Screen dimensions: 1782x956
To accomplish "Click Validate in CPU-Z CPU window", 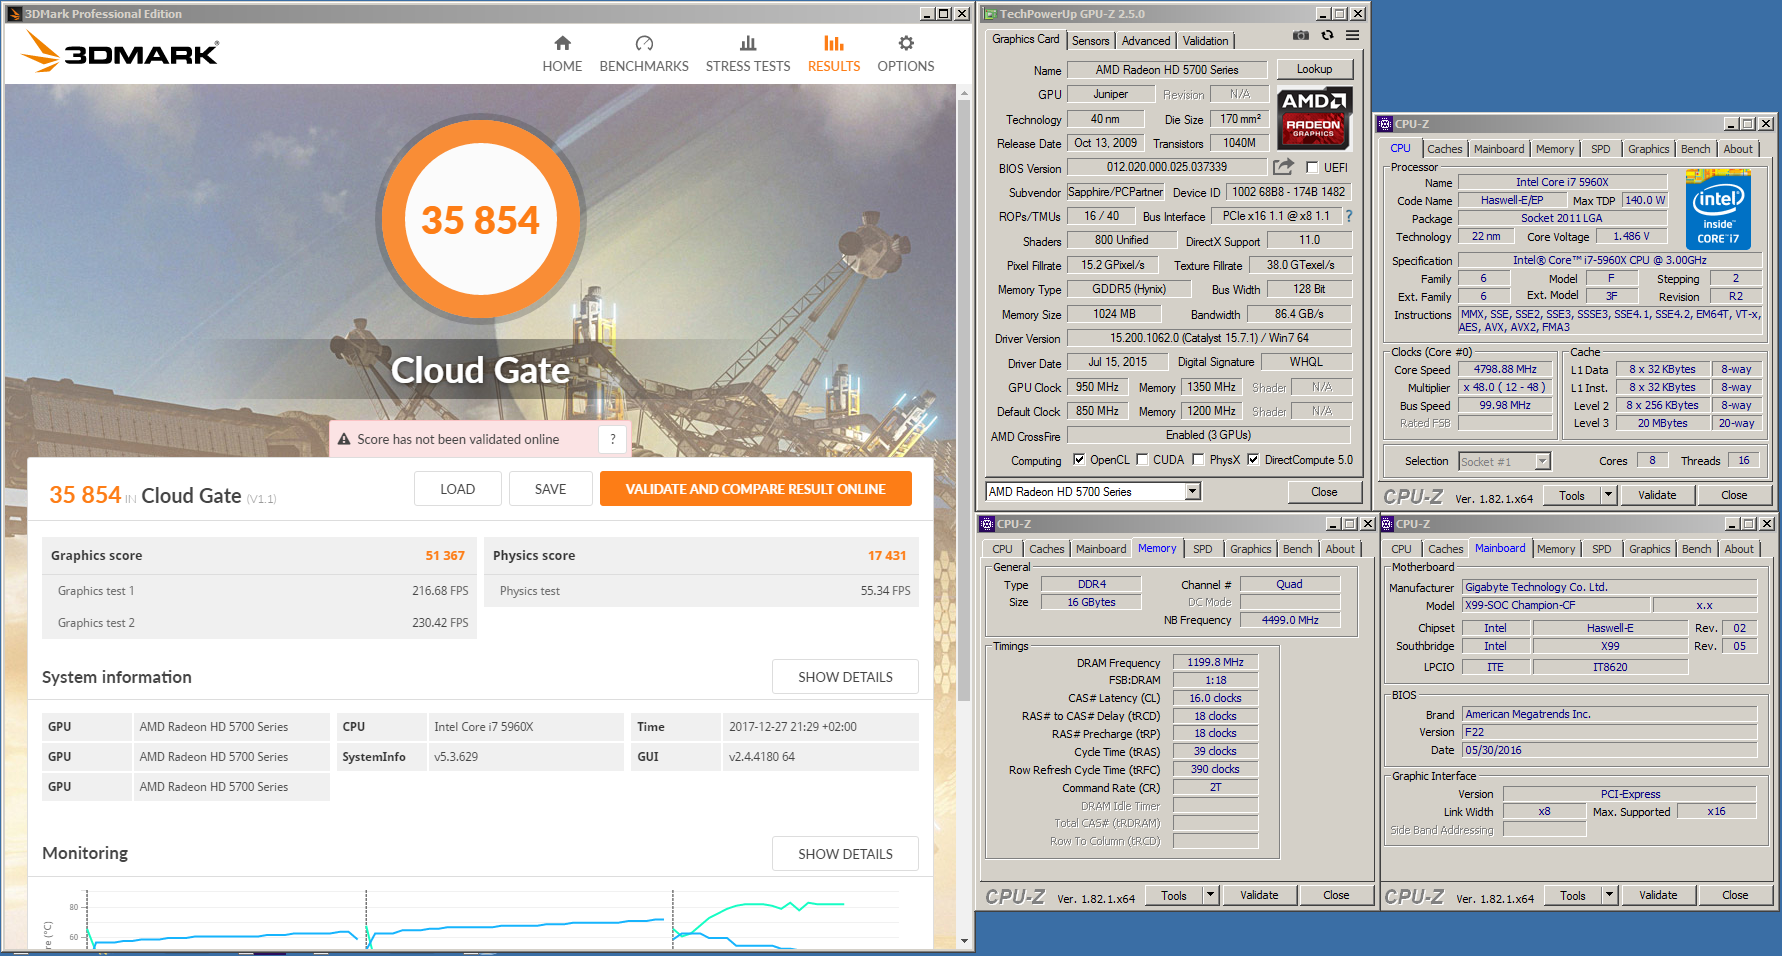I will (1657, 495).
